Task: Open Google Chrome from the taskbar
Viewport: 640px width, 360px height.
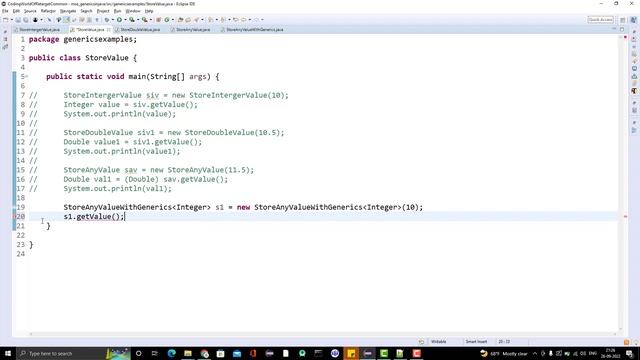Action: 204,353
